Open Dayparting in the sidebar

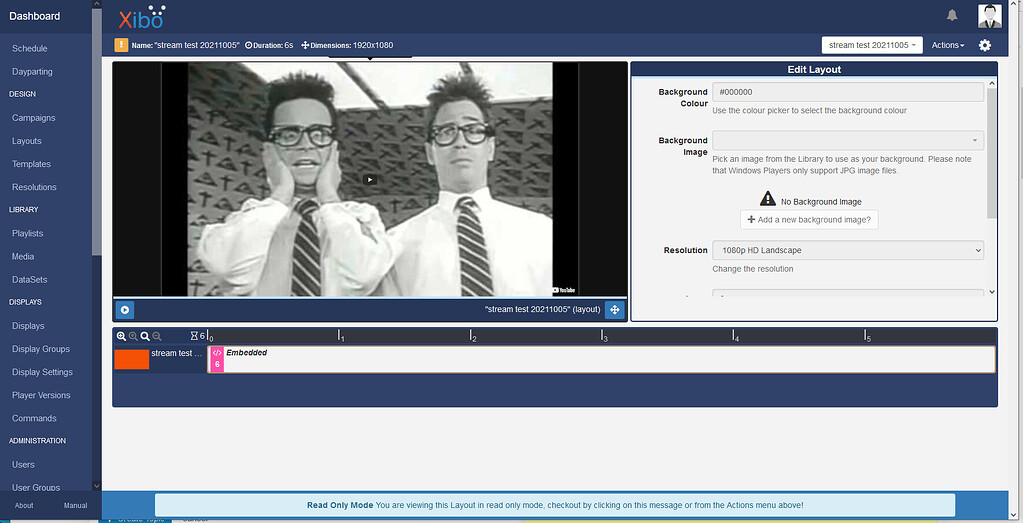pos(32,72)
